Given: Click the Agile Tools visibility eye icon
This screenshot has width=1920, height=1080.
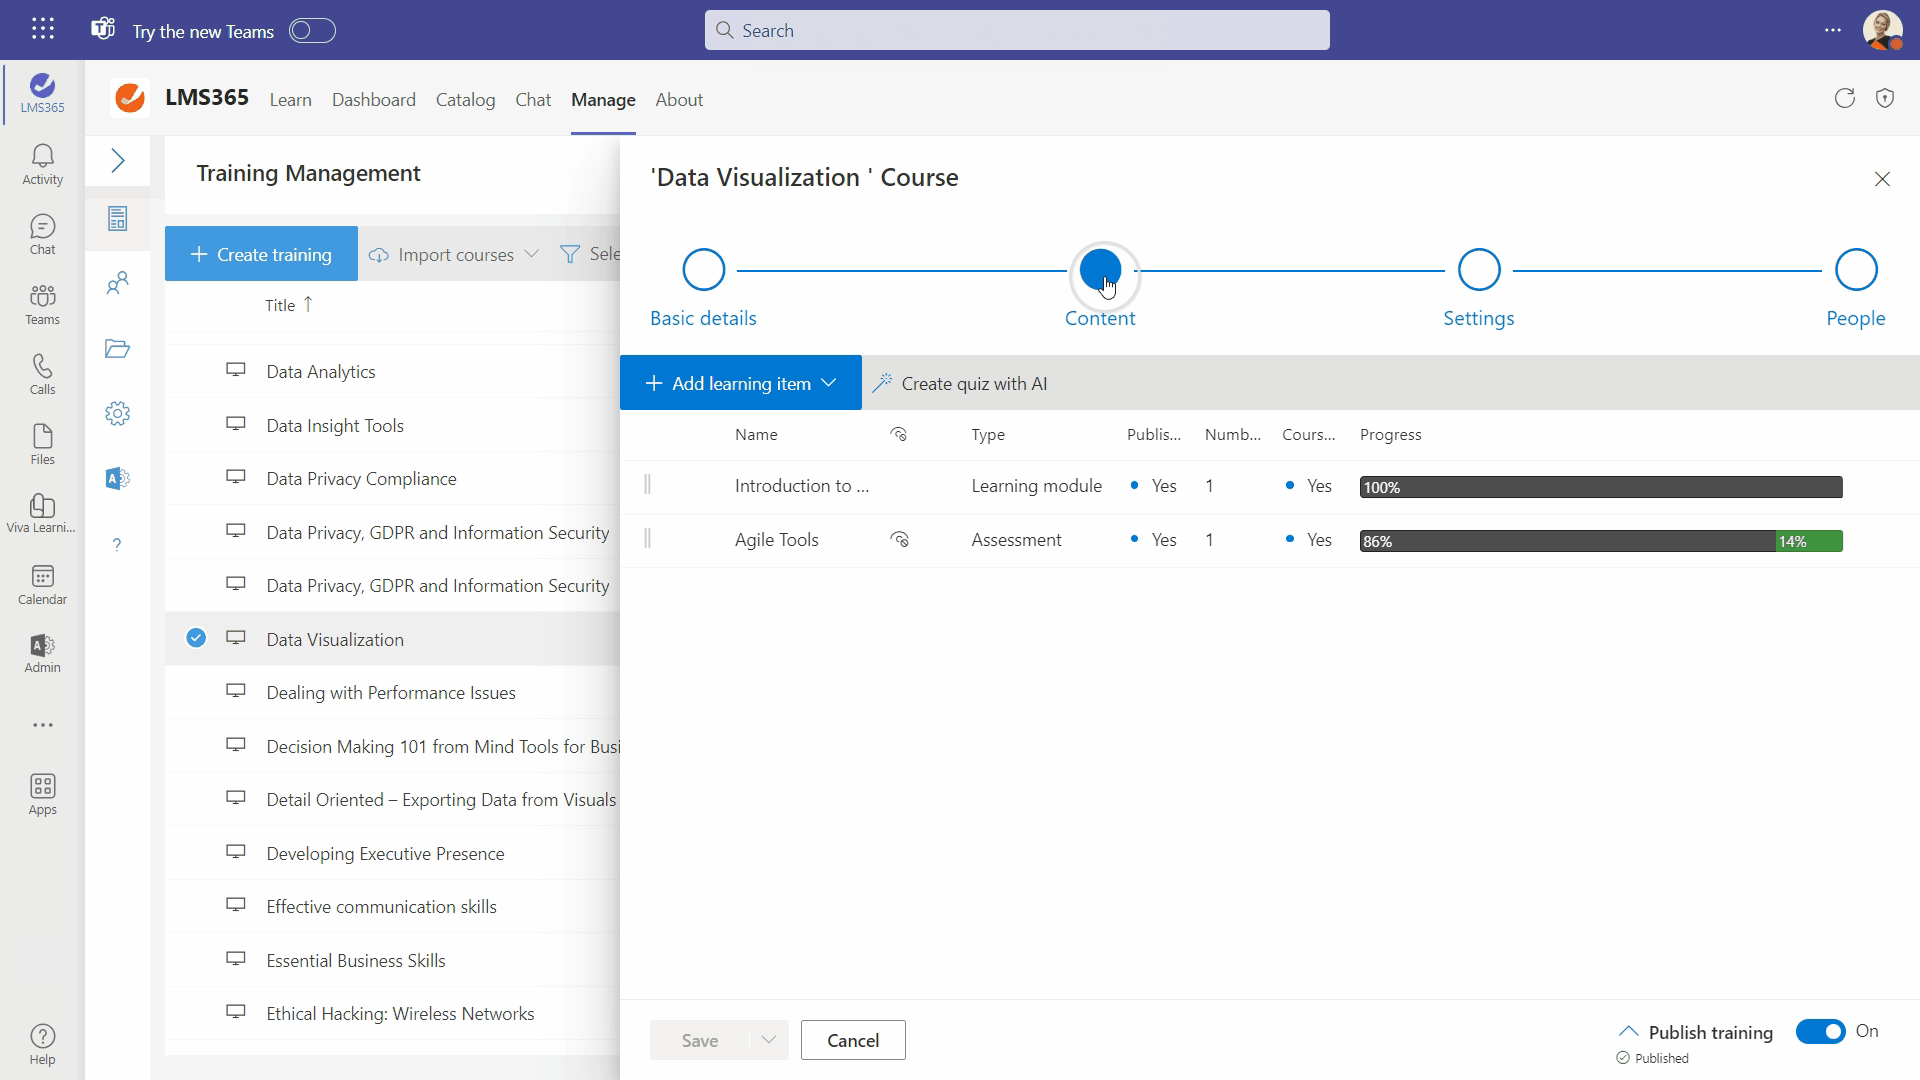Looking at the screenshot, I should pos(899,540).
